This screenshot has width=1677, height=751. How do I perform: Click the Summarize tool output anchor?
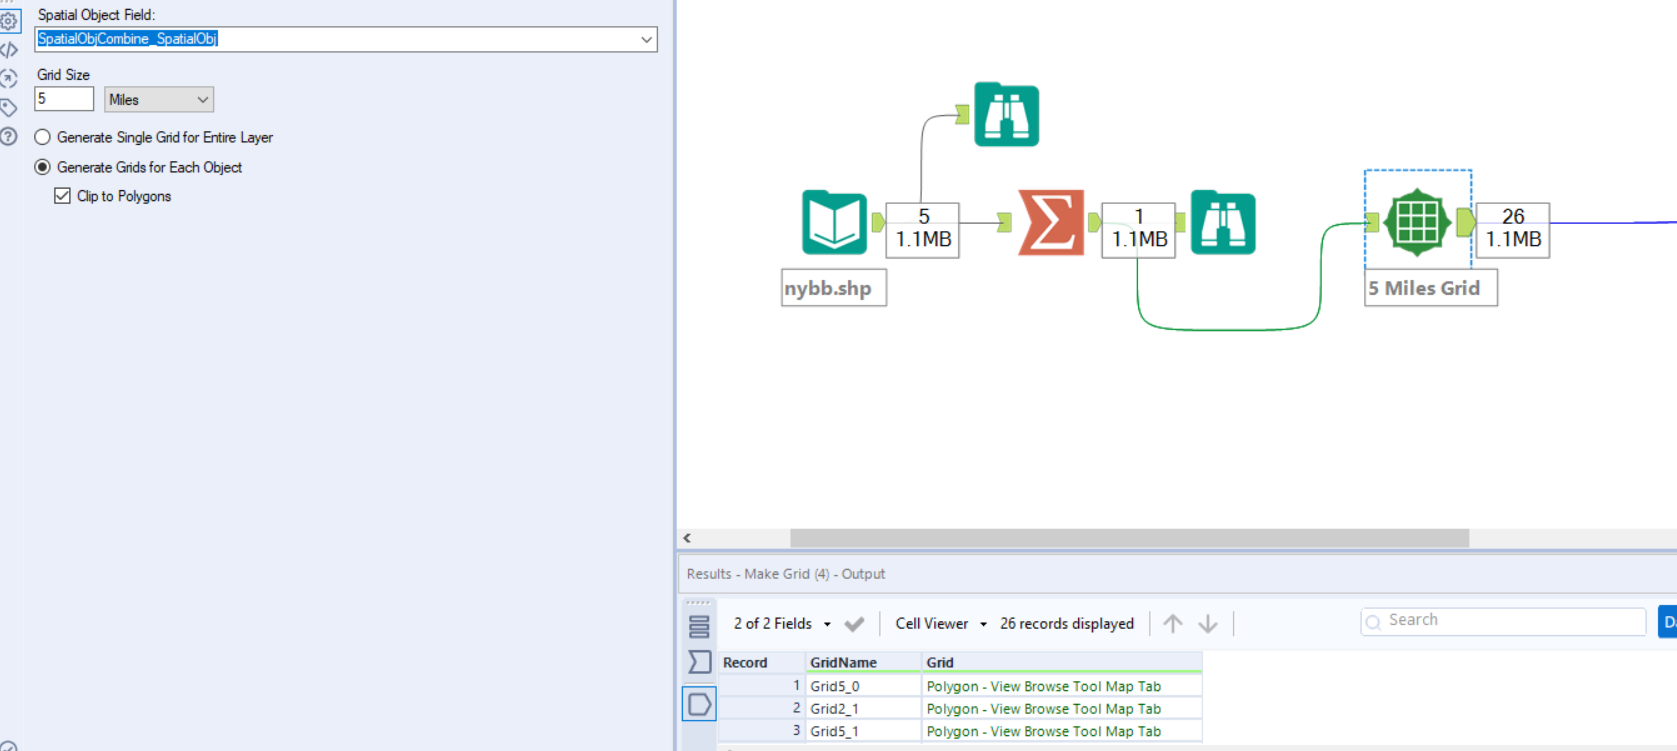click(x=1094, y=222)
